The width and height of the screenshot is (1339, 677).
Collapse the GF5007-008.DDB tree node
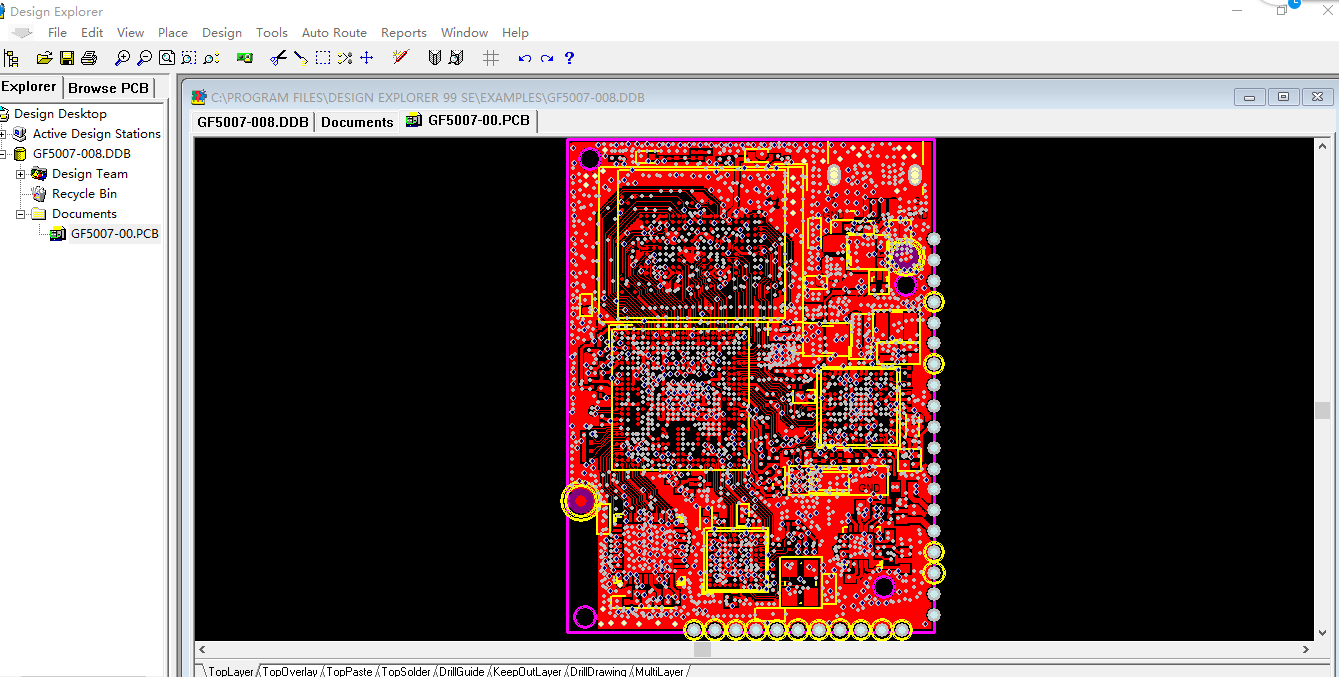click(x=3, y=154)
